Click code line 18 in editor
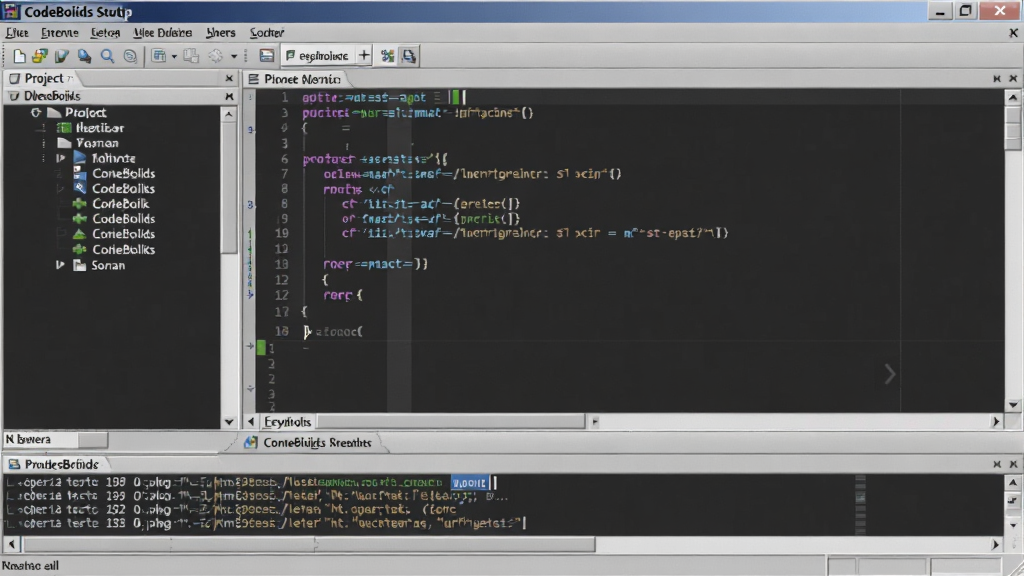This screenshot has width=1024, height=576. pyautogui.click(x=332, y=332)
